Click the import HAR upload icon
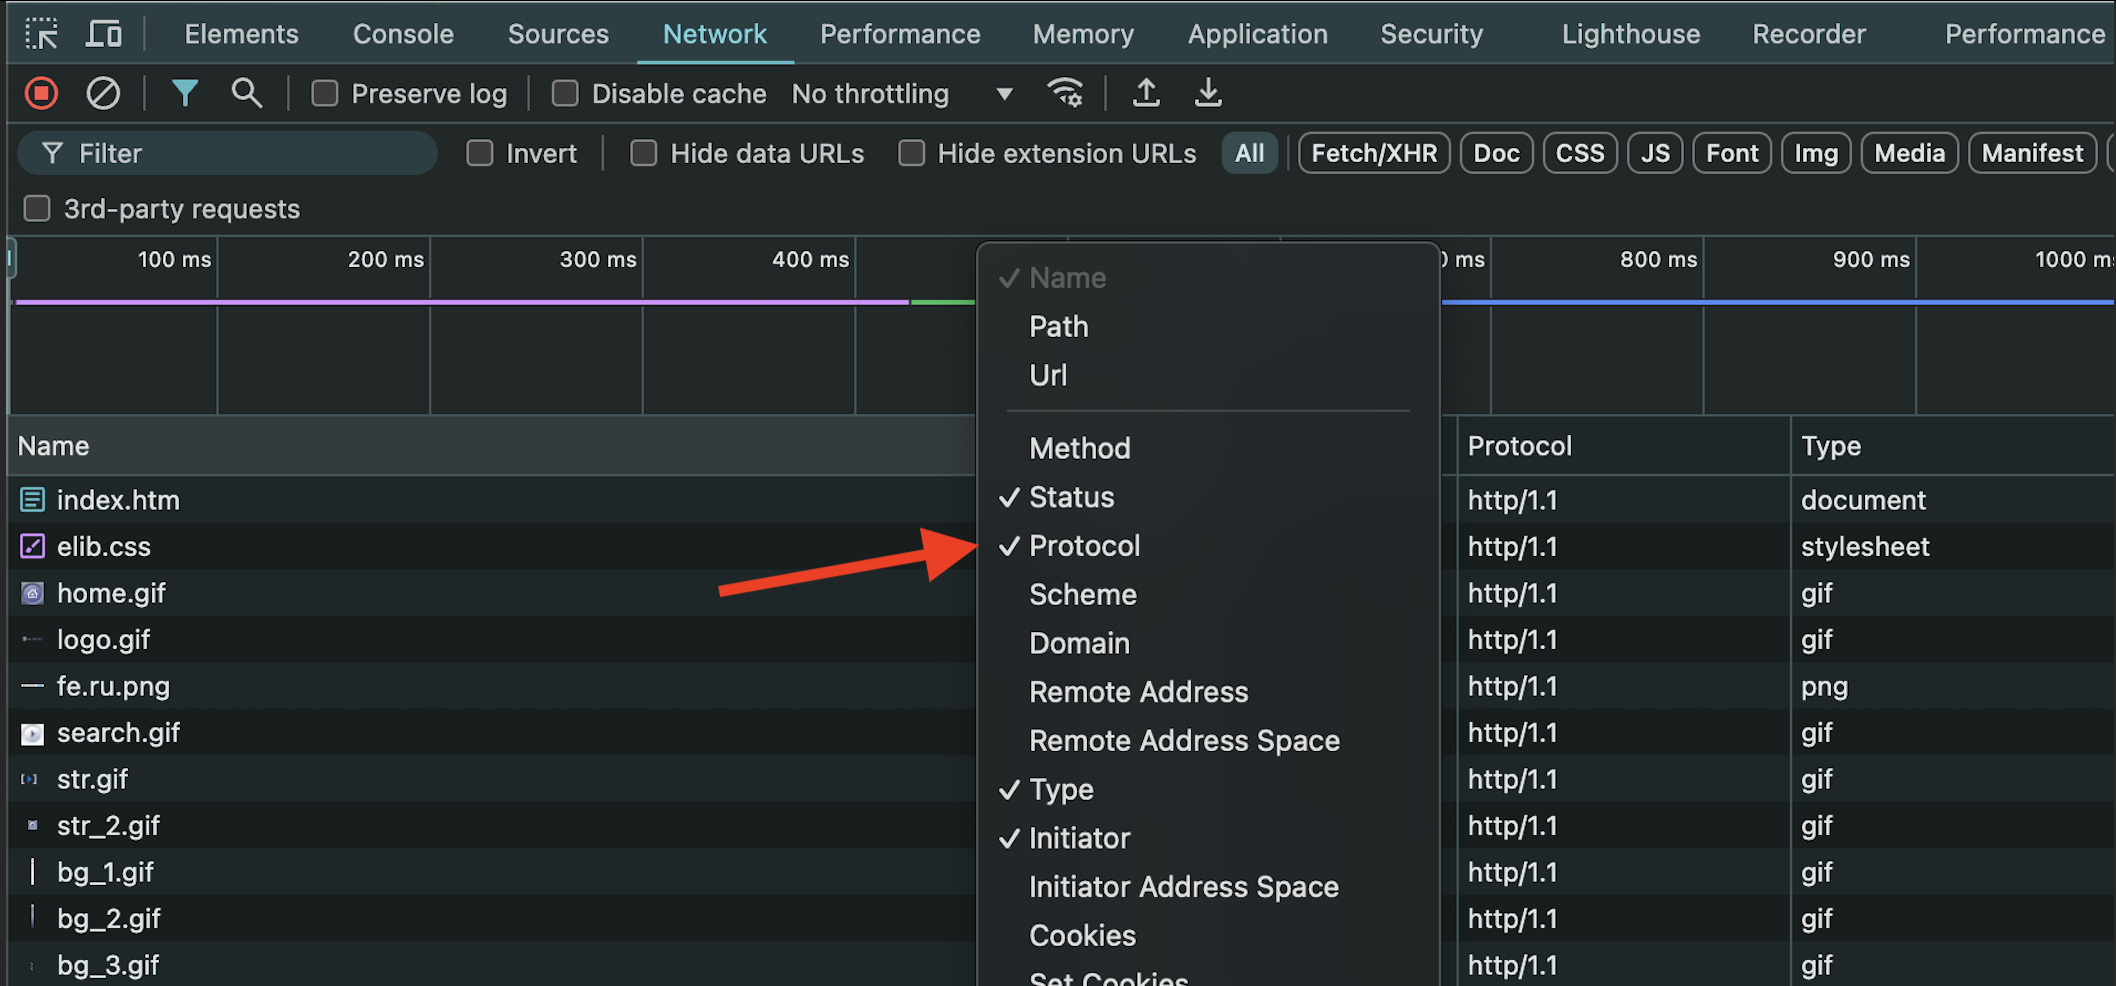 pos(1146,93)
